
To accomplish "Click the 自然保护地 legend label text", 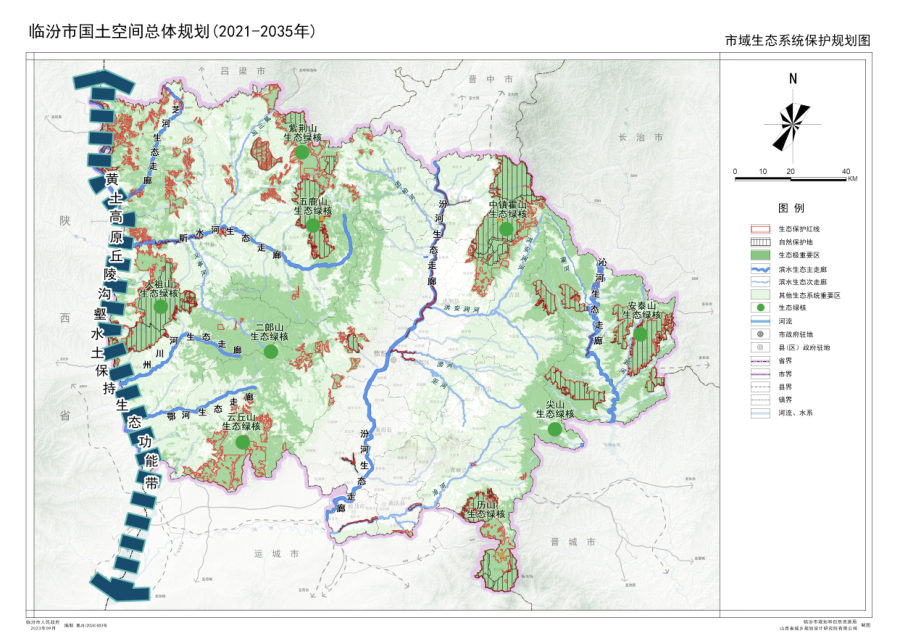I will pyautogui.click(x=795, y=242).
